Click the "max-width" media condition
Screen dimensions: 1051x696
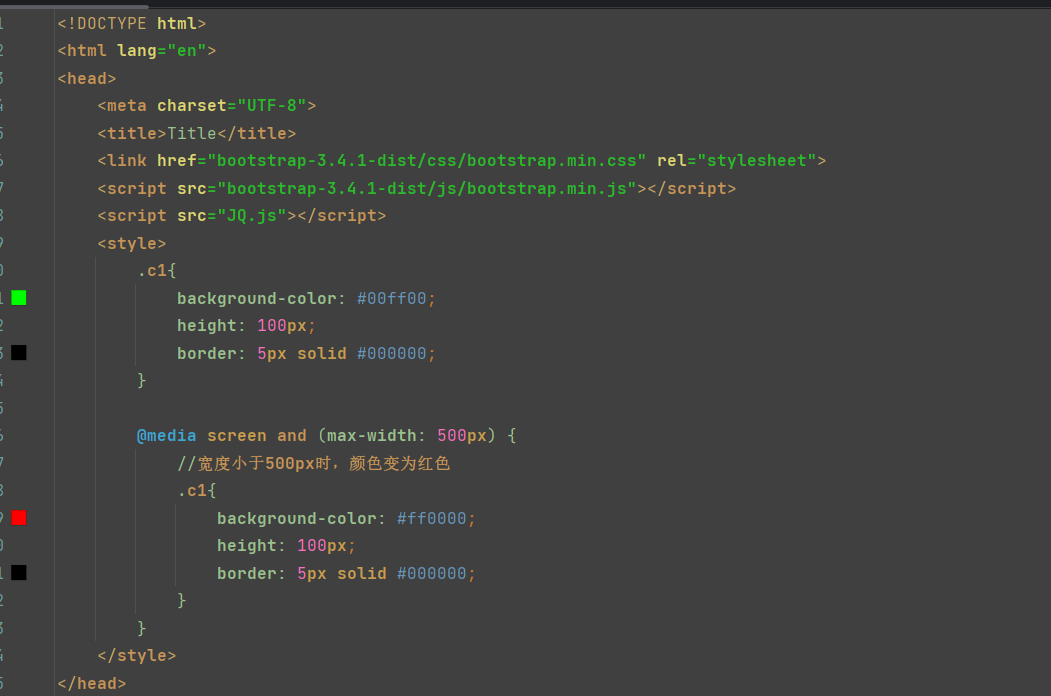point(372,436)
